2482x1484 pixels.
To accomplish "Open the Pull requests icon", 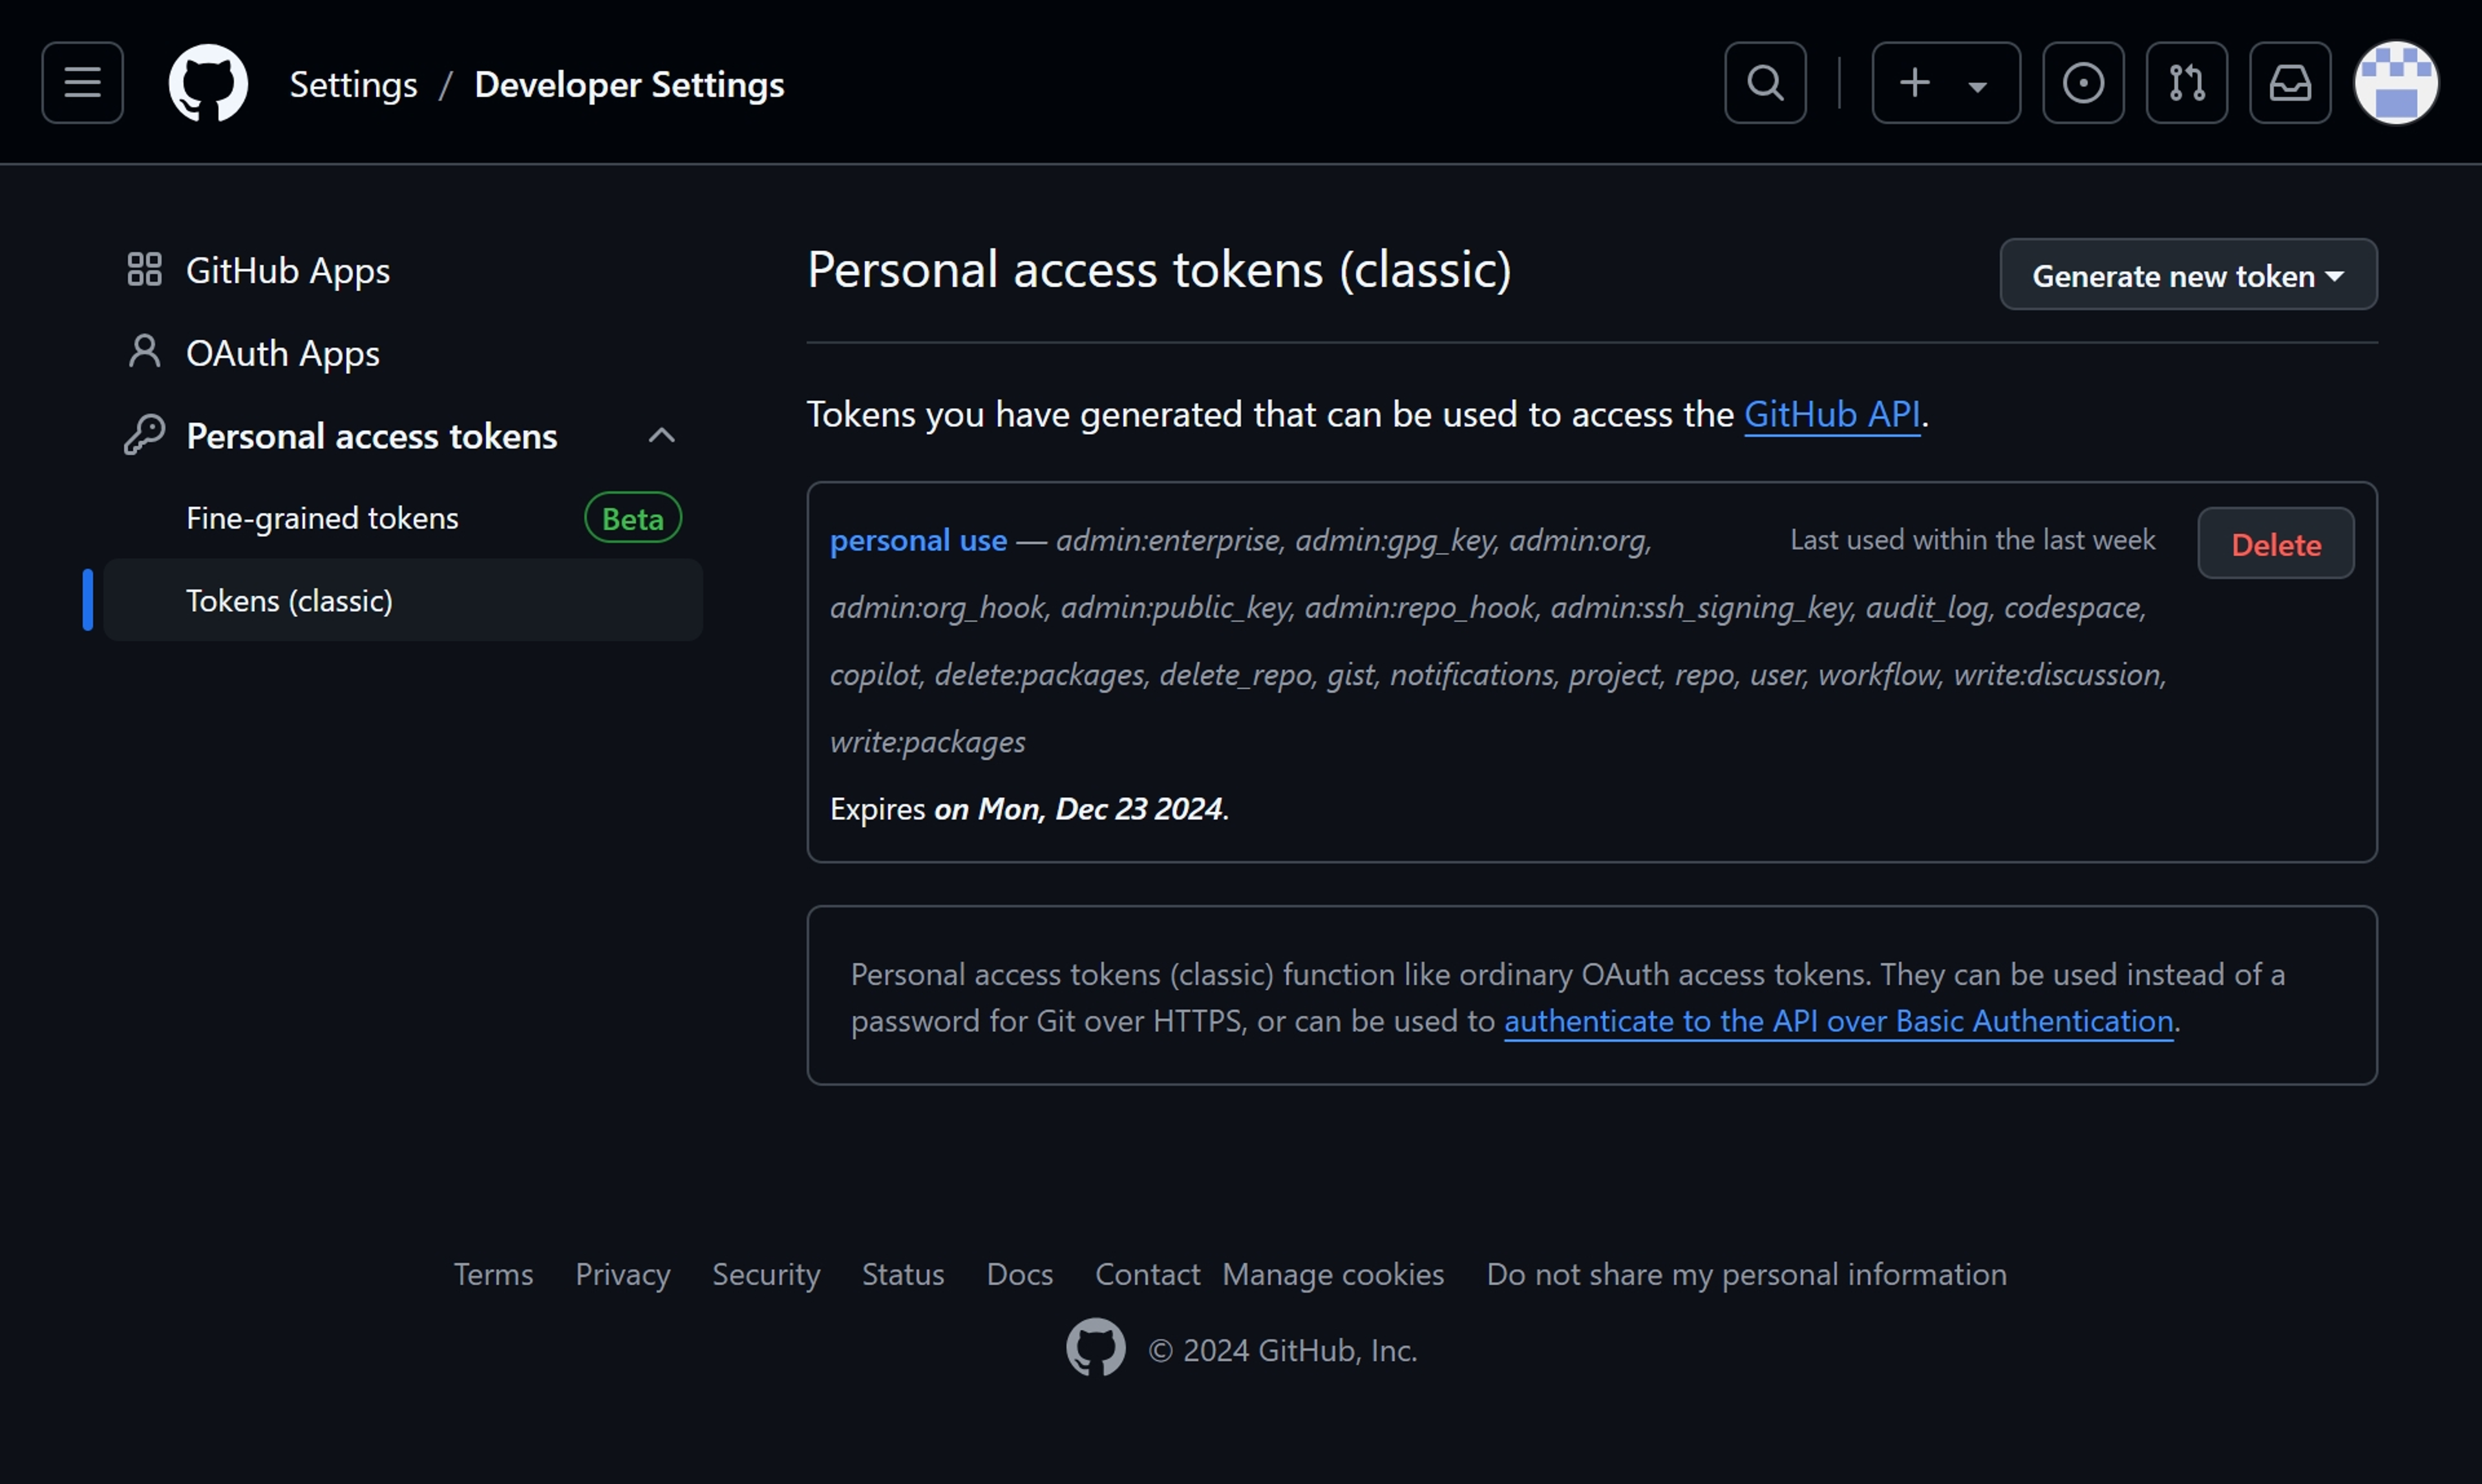I will click(x=2187, y=83).
